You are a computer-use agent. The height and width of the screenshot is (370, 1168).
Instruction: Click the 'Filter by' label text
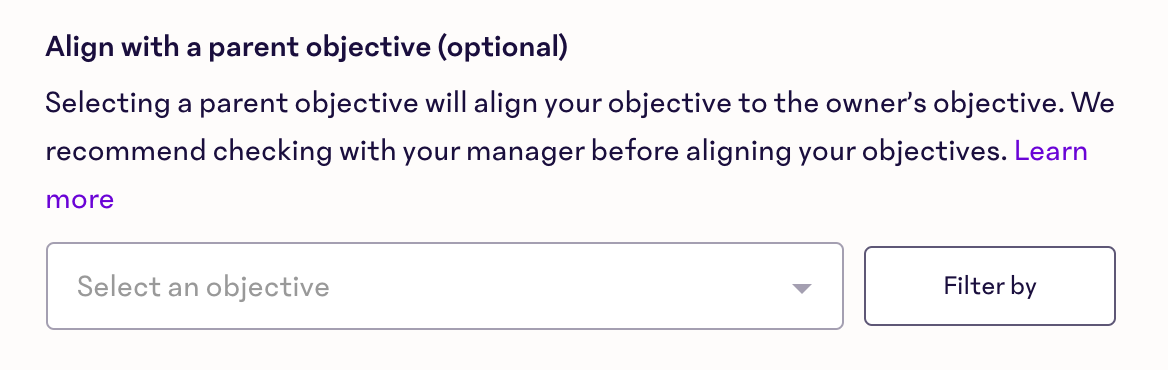tap(989, 287)
